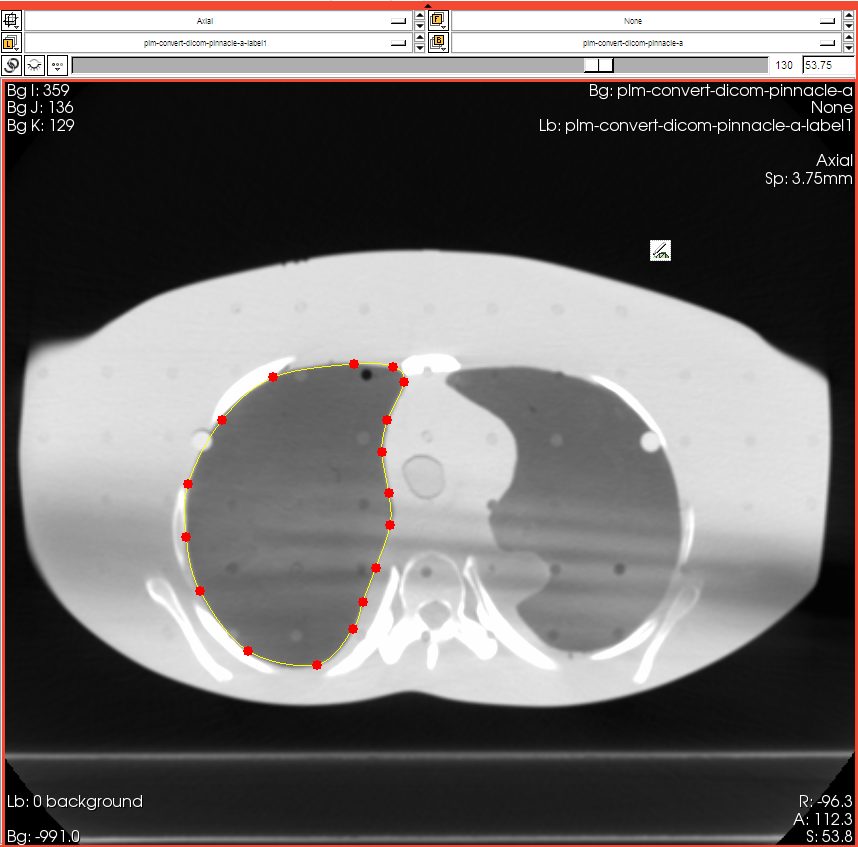The width and height of the screenshot is (858, 847).
Task: Click the foreground layer 'F' icon
Action: [438, 20]
